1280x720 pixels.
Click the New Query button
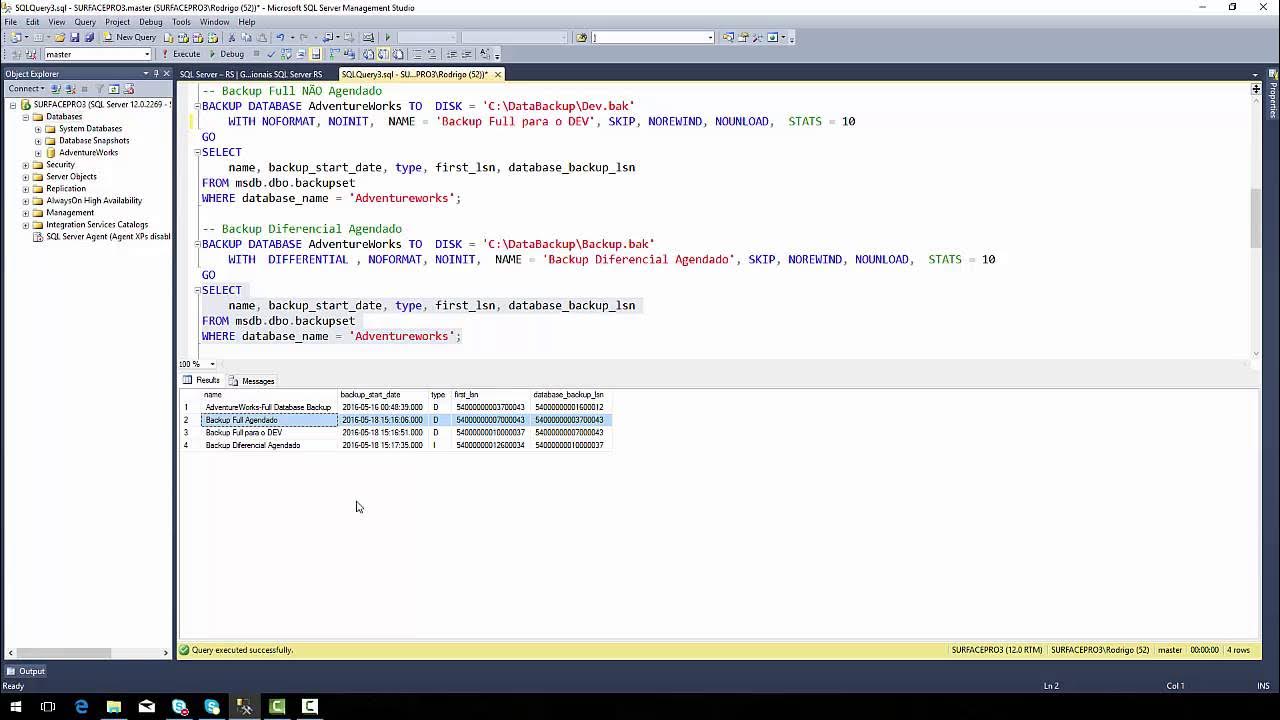coord(130,37)
